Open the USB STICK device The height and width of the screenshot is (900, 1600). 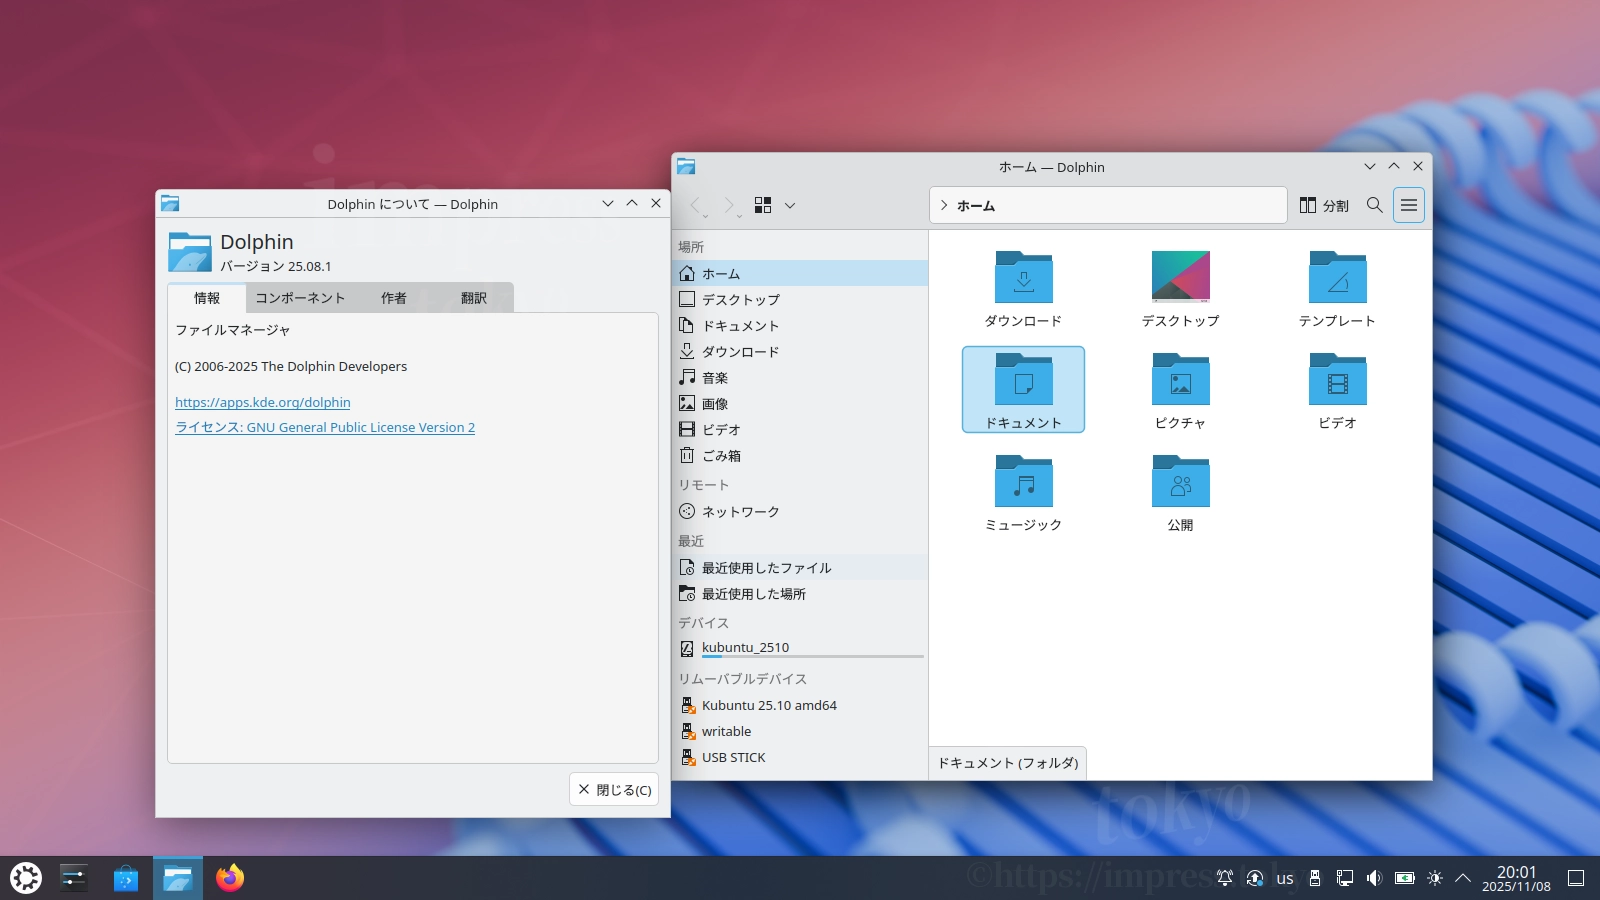coord(800,757)
